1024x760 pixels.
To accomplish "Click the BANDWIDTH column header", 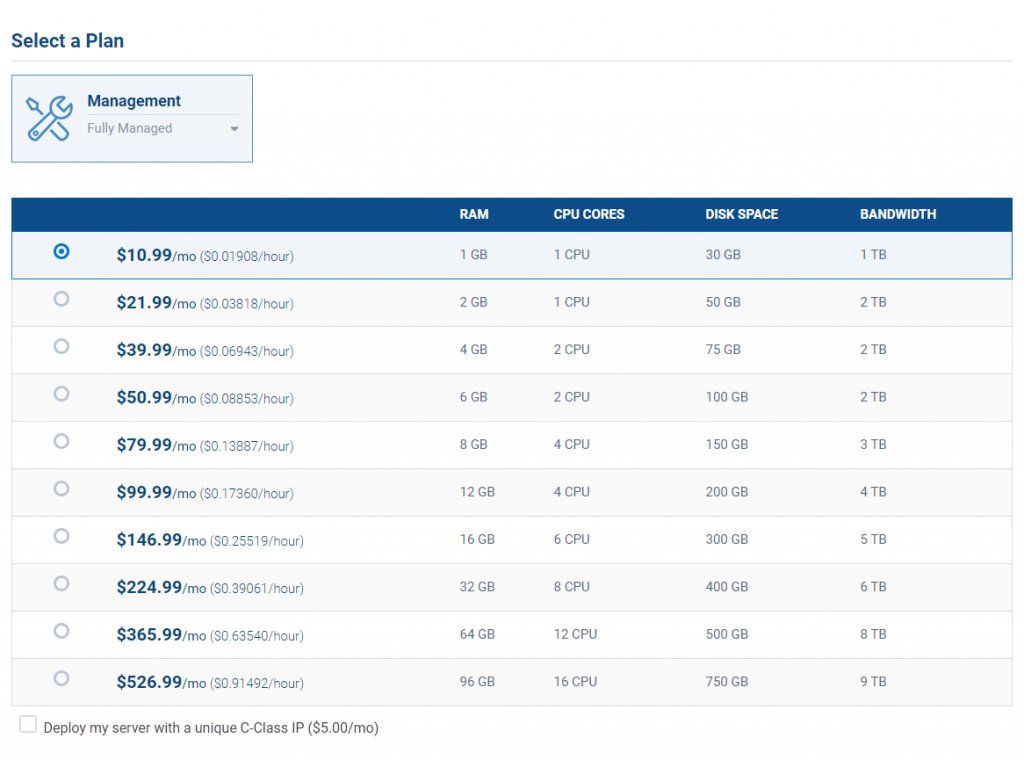I will pyautogui.click(x=898, y=214).
